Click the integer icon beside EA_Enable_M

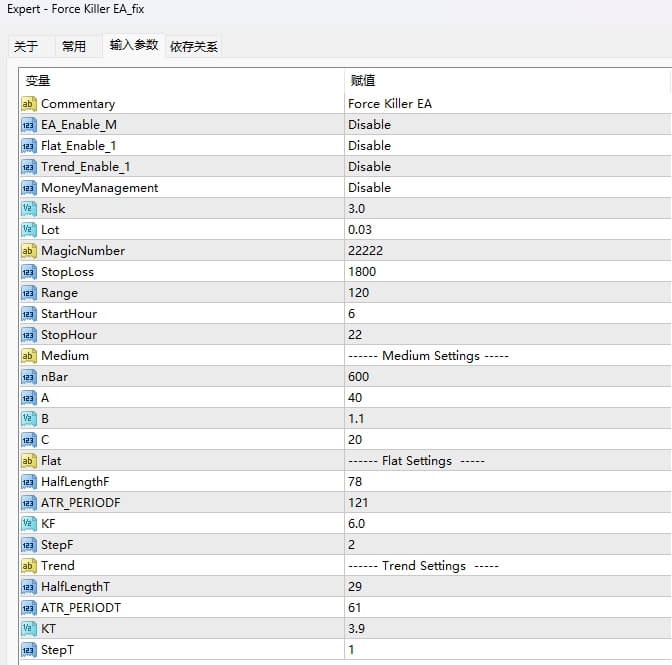click(28, 125)
